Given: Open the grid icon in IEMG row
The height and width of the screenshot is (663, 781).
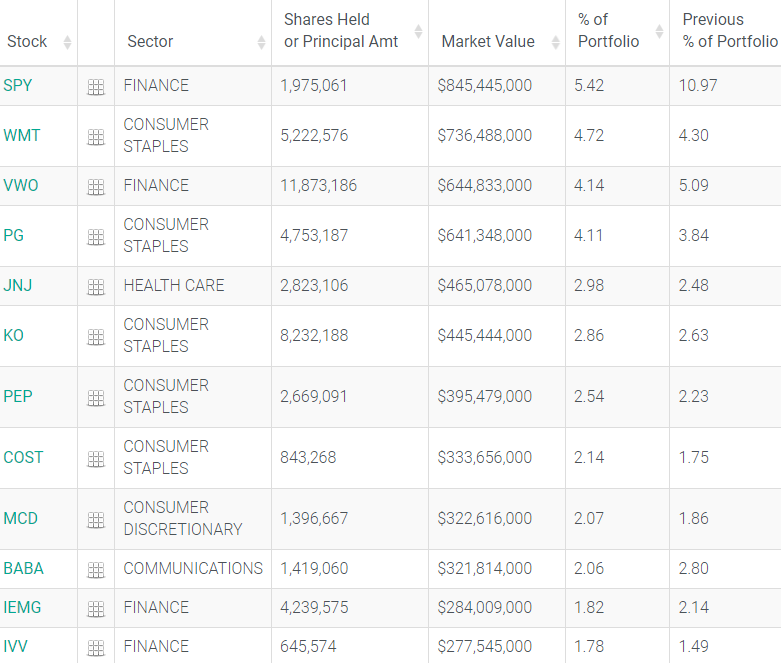Looking at the screenshot, I should [x=96, y=609].
